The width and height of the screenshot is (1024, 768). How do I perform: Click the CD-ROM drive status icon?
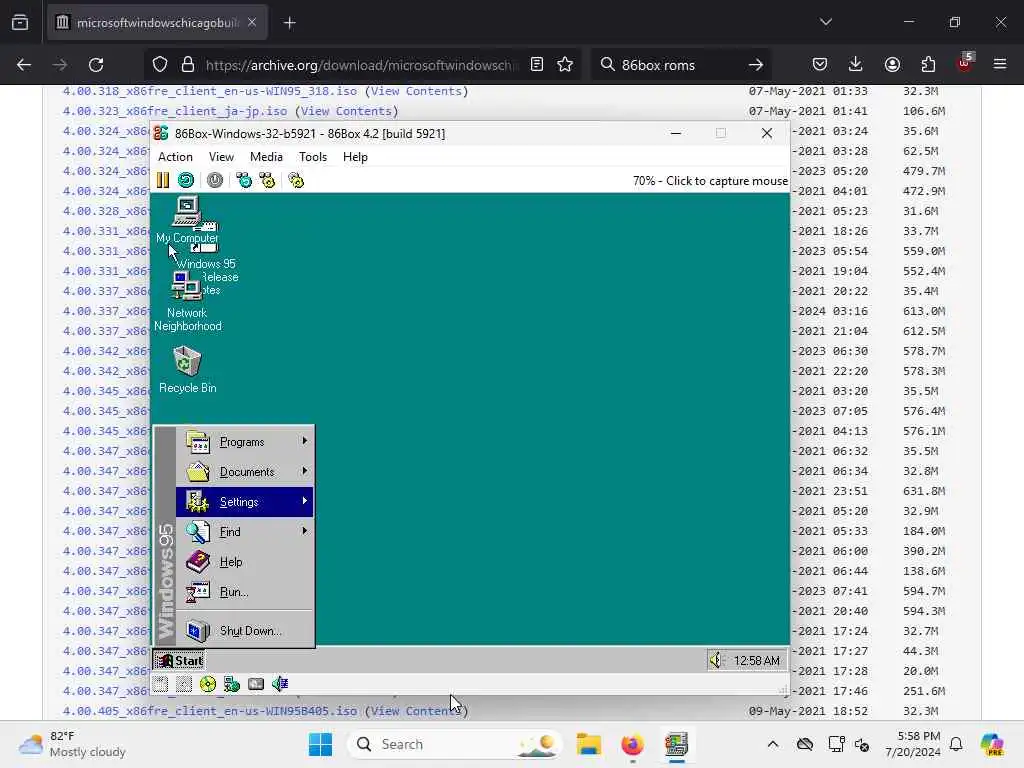208,684
